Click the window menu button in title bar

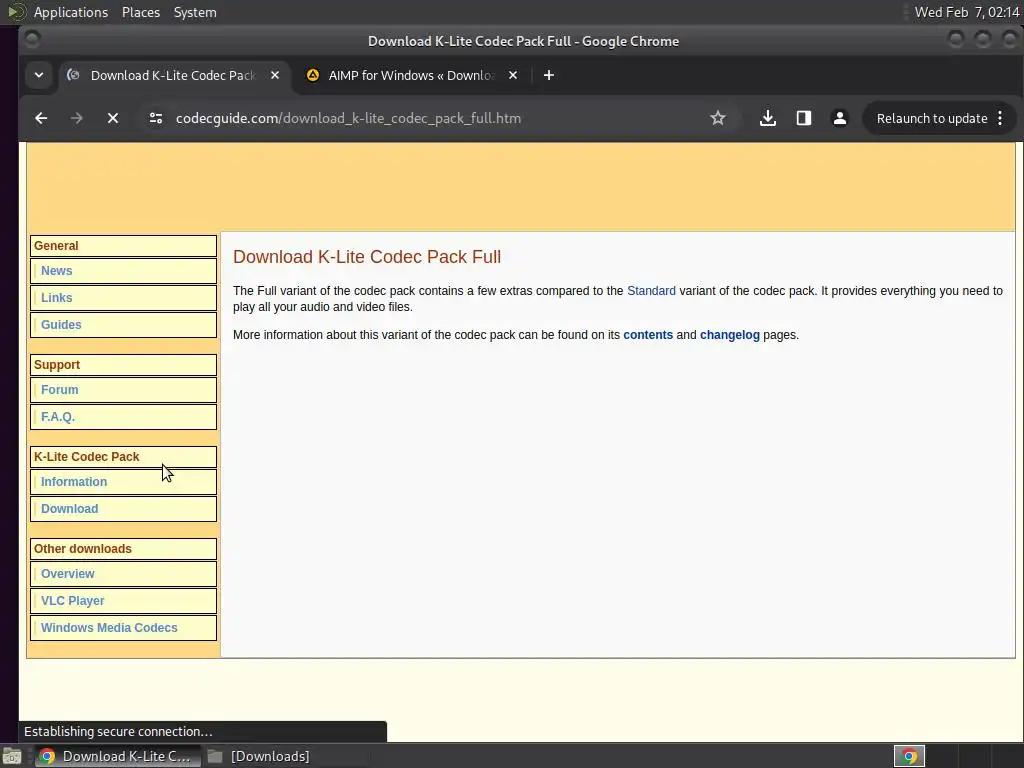click(x=31, y=40)
